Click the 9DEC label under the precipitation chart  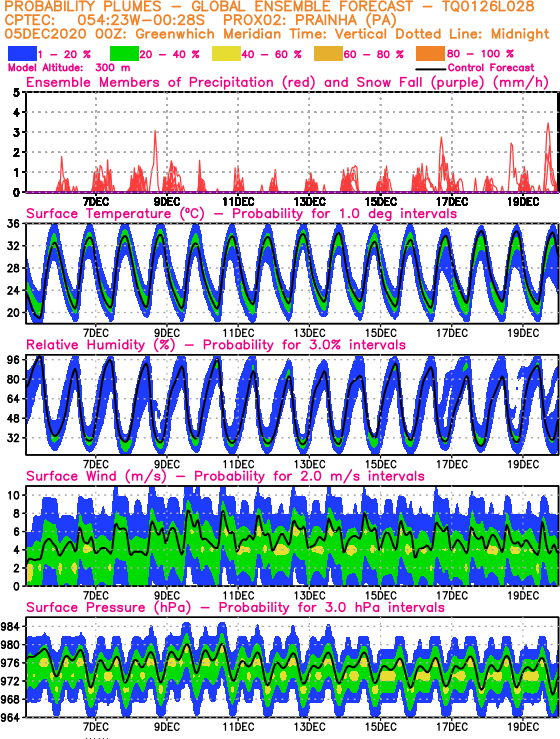(x=167, y=202)
